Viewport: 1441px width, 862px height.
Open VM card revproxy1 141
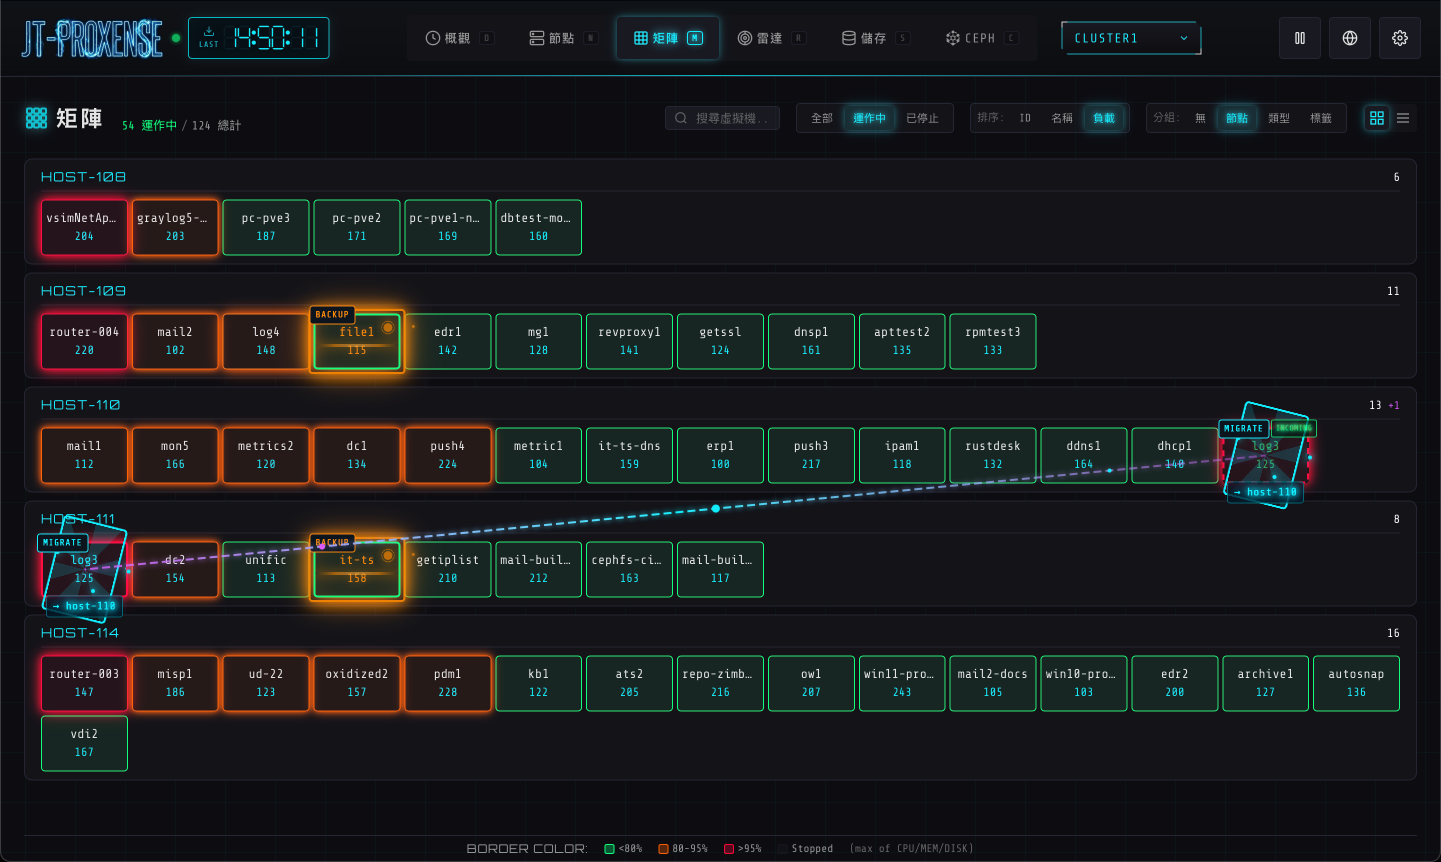click(629, 341)
